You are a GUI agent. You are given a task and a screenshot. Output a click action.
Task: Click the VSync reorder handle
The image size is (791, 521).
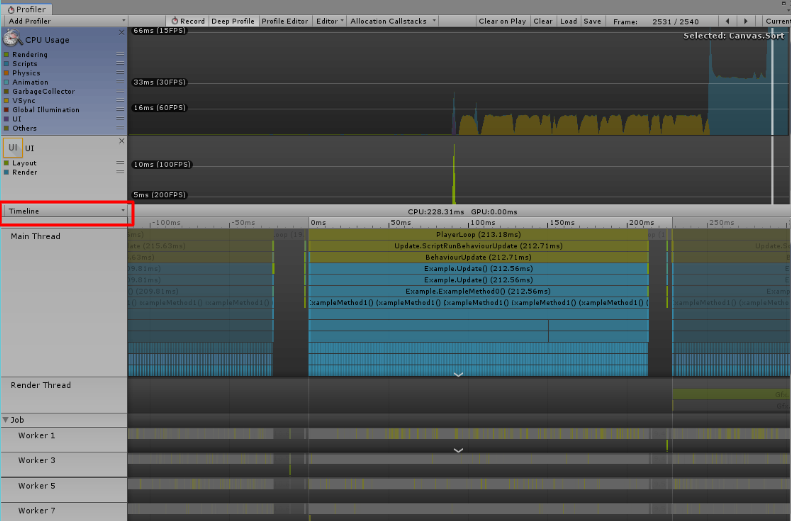[x=120, y=100]
